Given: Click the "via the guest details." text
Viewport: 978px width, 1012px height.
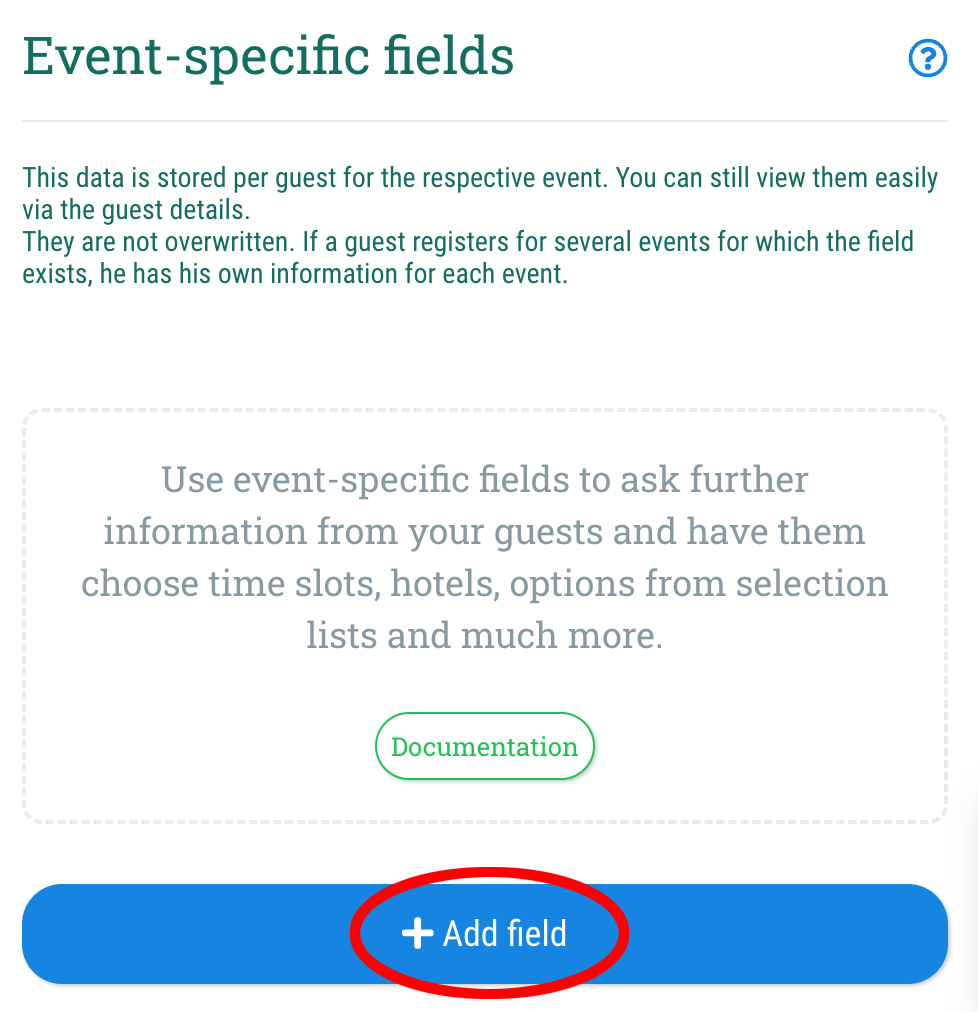Looking at the screenshot, I should (x=136, y=210).
